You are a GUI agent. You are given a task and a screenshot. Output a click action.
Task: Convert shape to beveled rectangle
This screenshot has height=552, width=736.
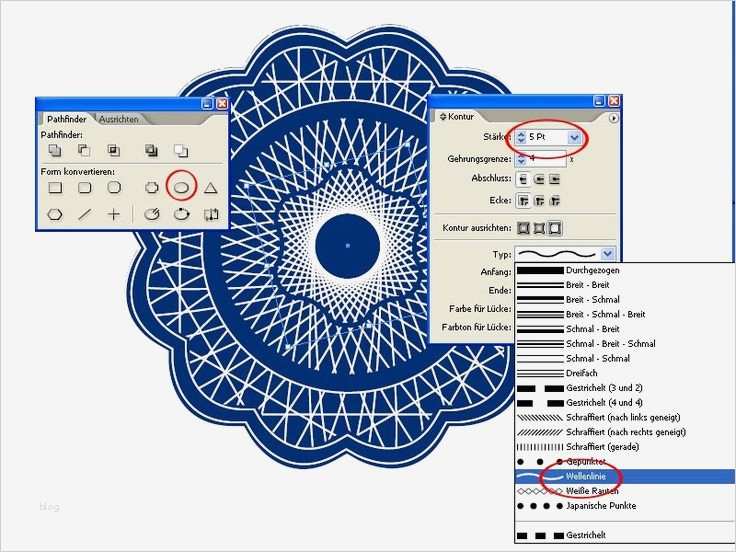click(114, 188)
